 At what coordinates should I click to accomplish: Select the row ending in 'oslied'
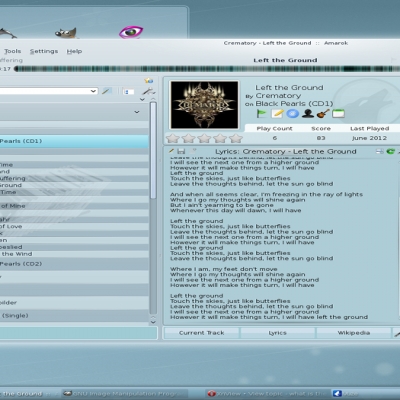pyautogui.click(x=74, y=247)
